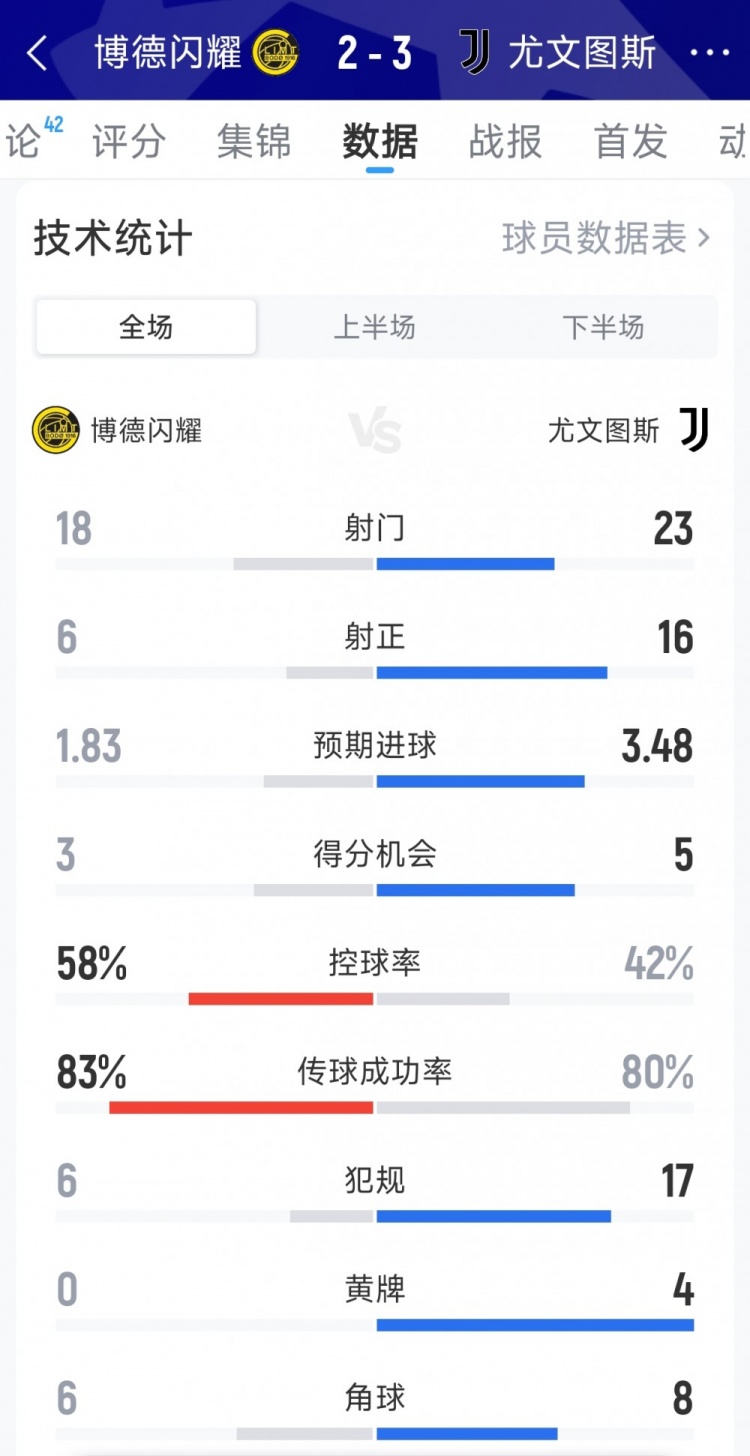Tap the red 控球率 possession bar
Image resolution: width=750 pixels, height=1456 pixels.
[x=281, y=998]
